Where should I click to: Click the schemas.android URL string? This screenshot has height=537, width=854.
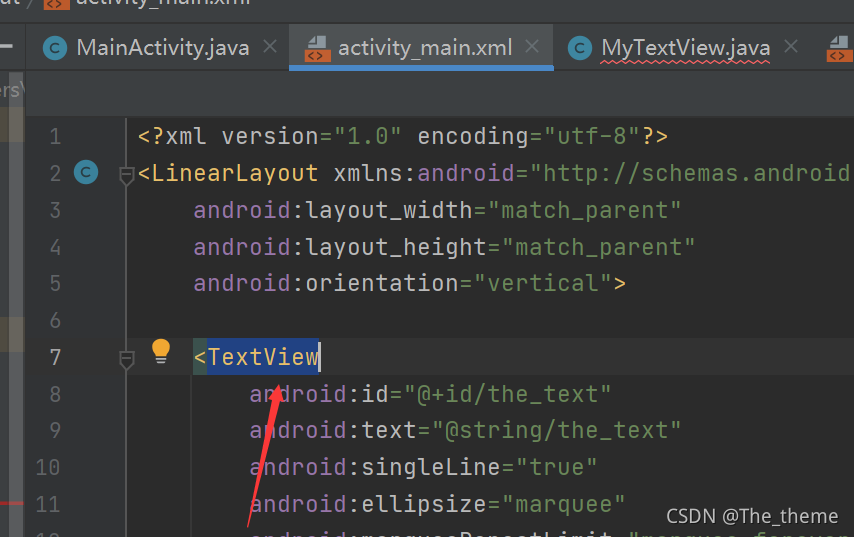[691, 174]
